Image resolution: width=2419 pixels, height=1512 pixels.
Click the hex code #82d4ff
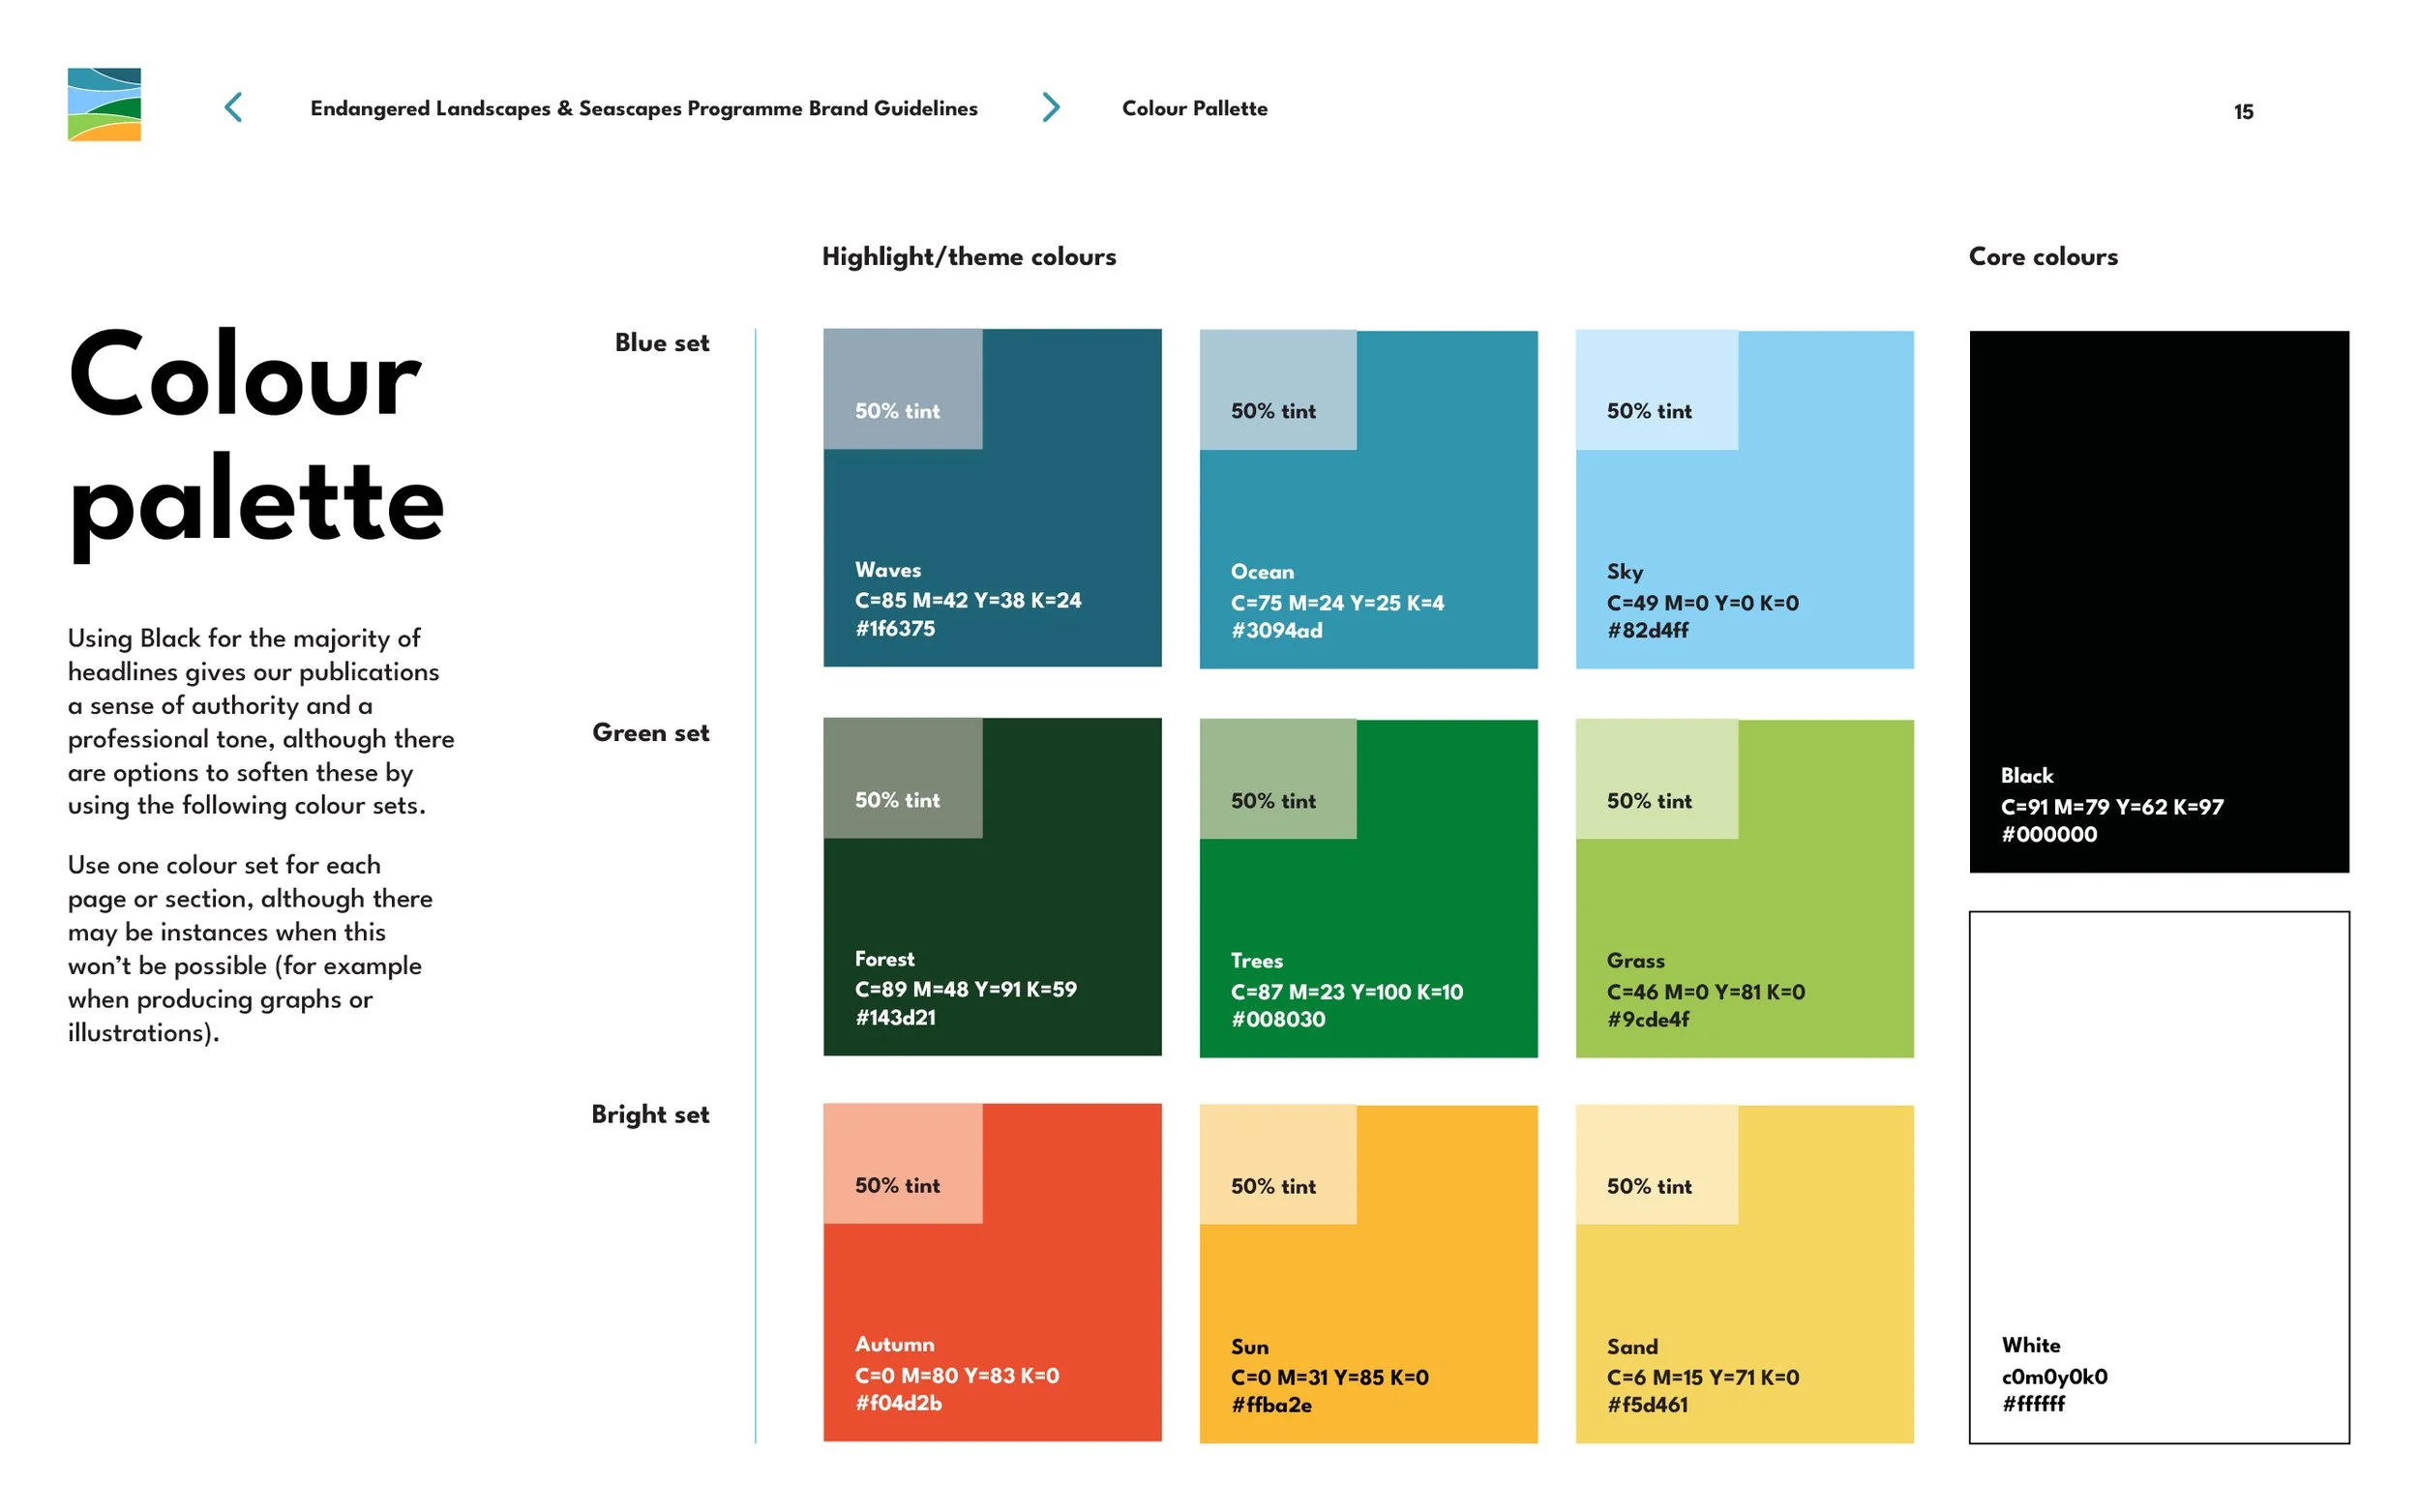click(1648, 631)
